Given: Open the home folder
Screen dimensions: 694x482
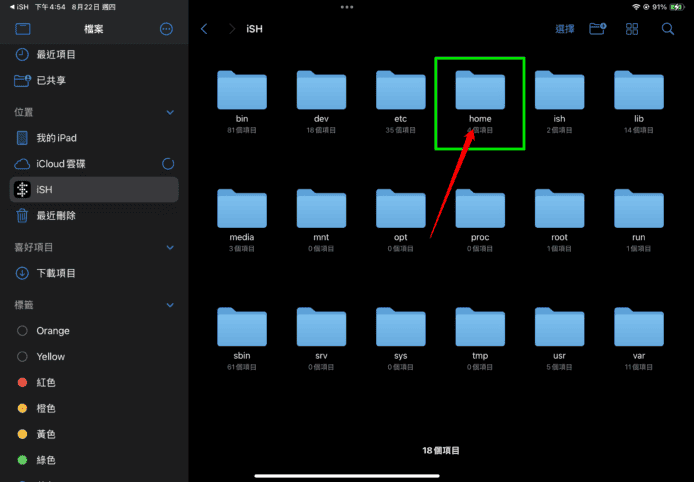Looking at the screenshot, I should pos(480,95).
